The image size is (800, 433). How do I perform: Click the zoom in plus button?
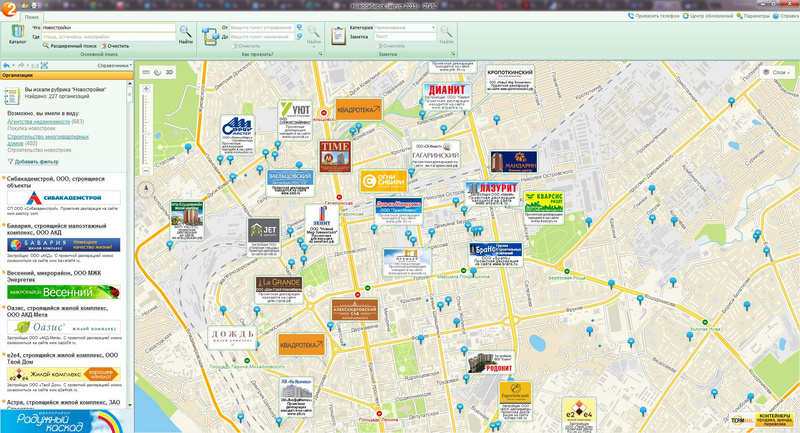pos(146,89)
